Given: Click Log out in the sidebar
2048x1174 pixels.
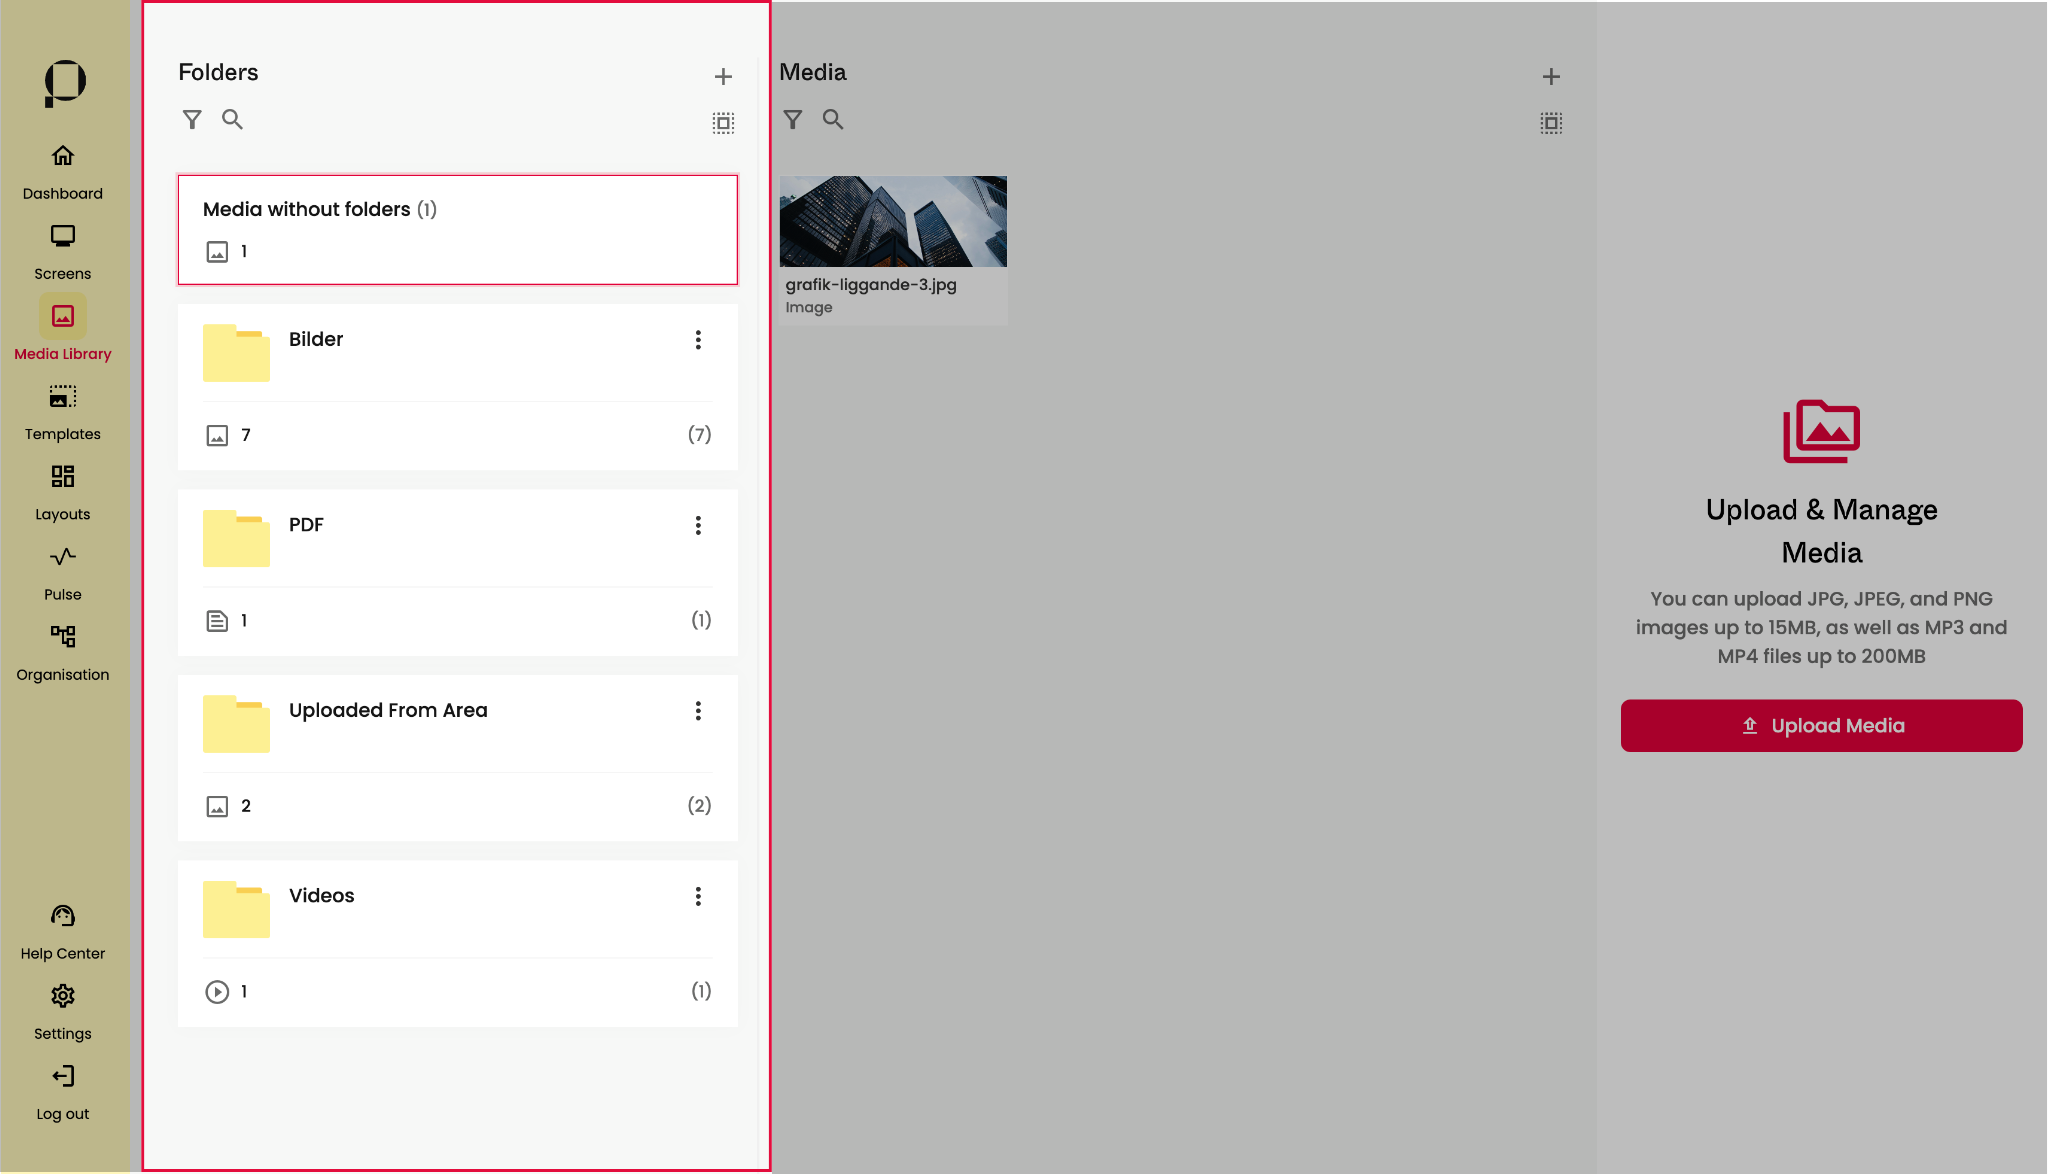Looking at the screenshot, I should 63,1092.
